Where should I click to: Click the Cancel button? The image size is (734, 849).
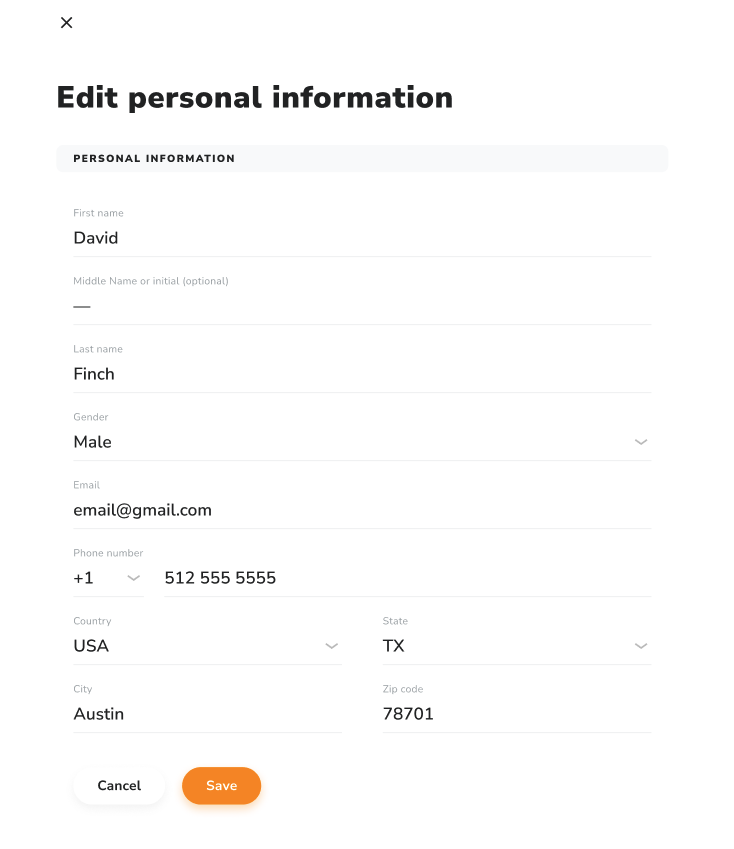[x=119, y=786]
